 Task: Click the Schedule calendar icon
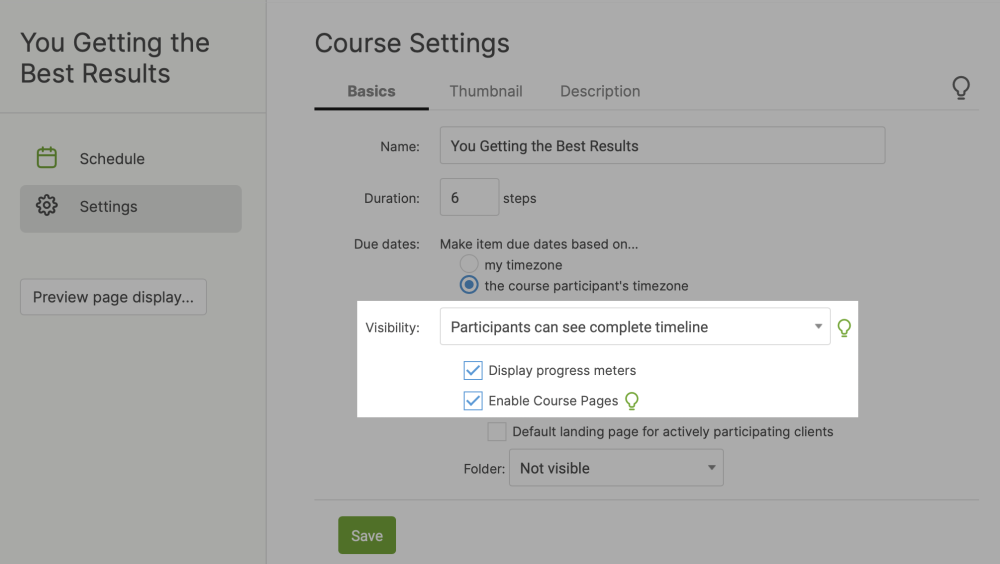pos(47,158)
